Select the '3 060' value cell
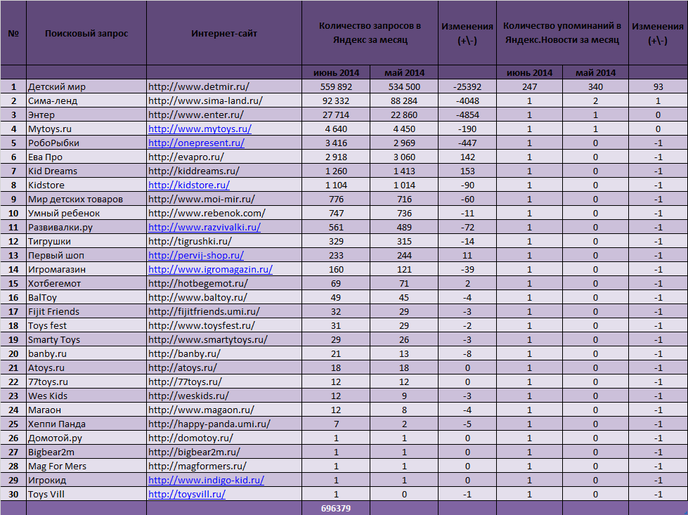 404,157
